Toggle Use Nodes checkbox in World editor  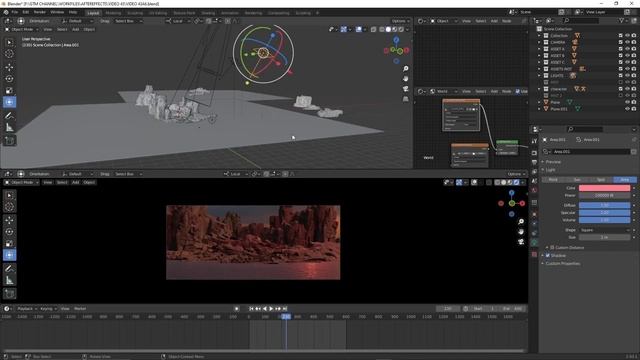click(x=518, y=91)
